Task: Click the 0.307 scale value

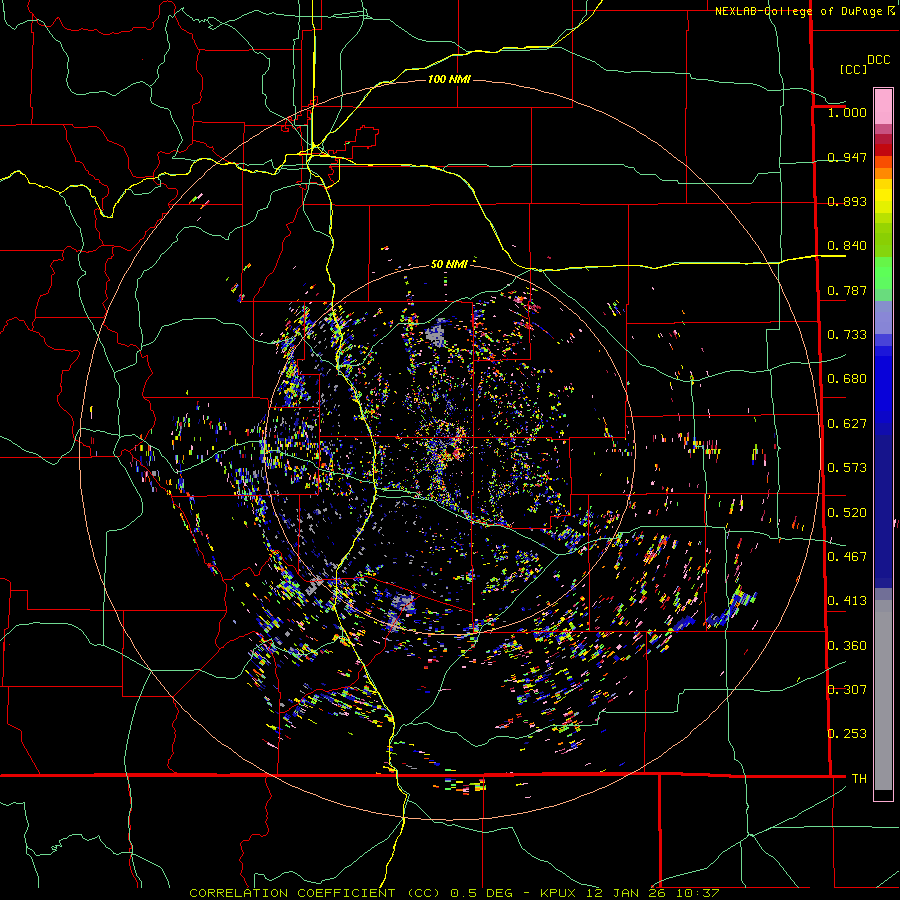Action: click(x=847, y=690)
